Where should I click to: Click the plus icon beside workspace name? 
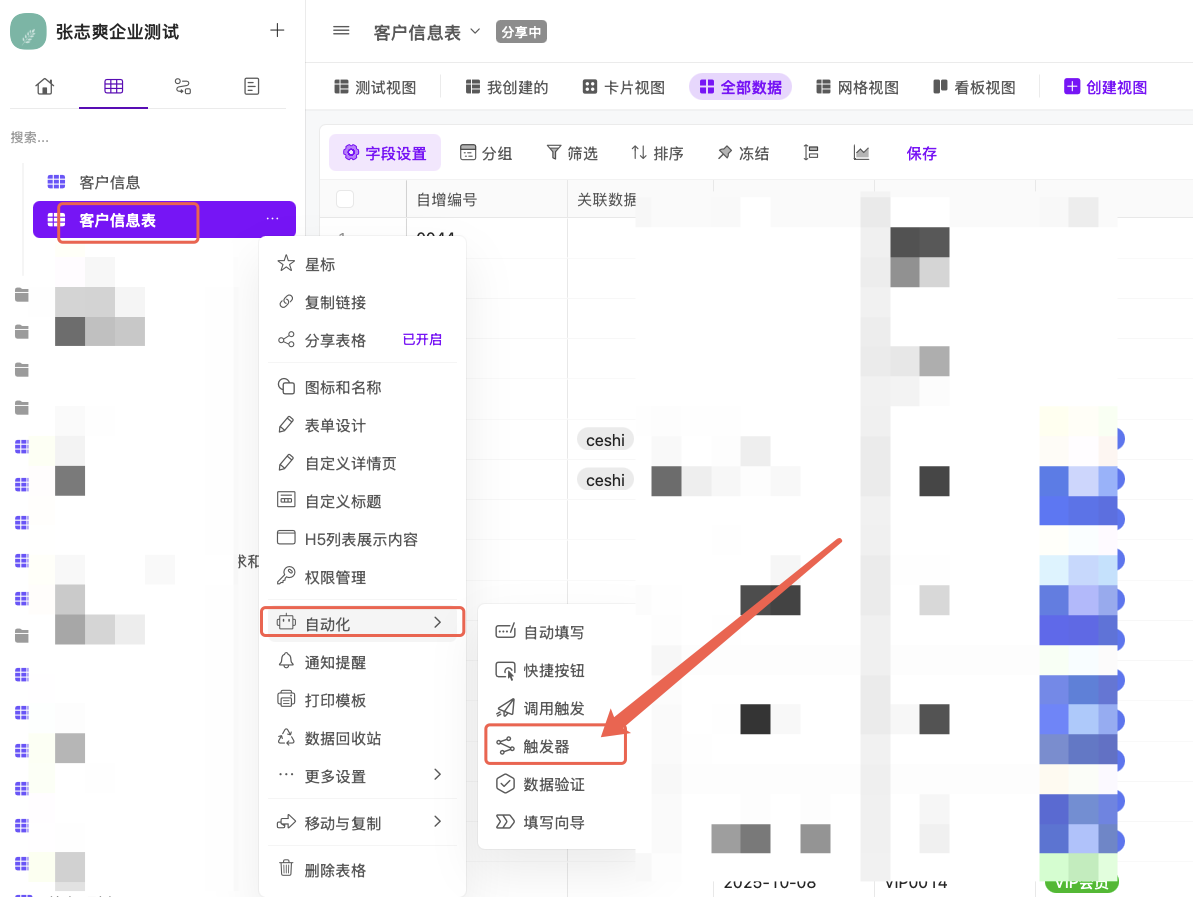tap(277, 30)
